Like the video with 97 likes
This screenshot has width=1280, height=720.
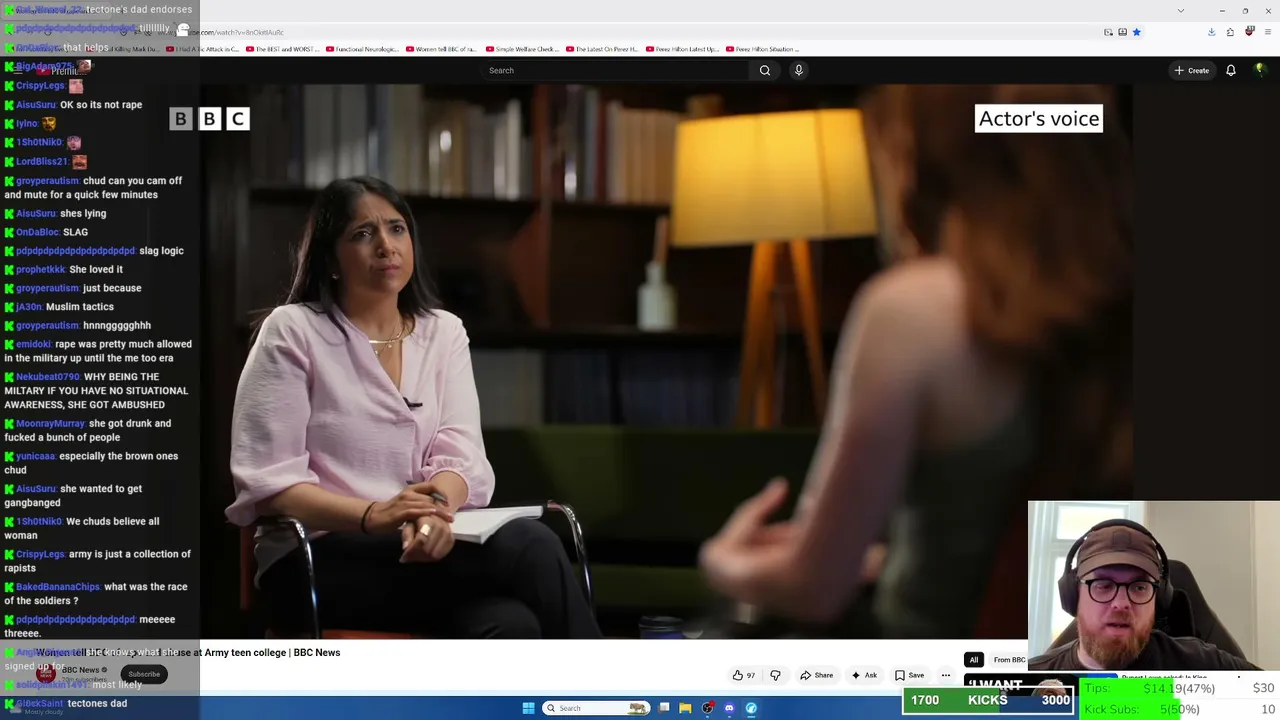click(744, 675)
